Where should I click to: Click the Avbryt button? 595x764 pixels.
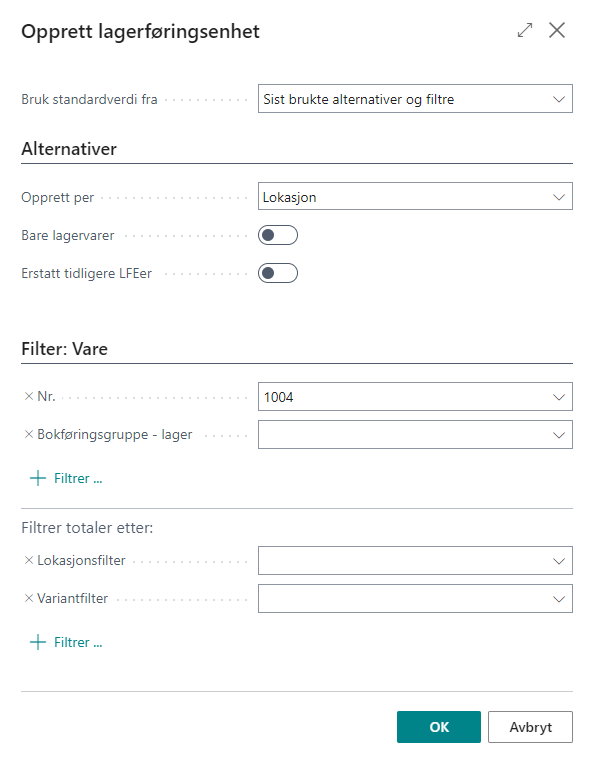click(530, 727)
